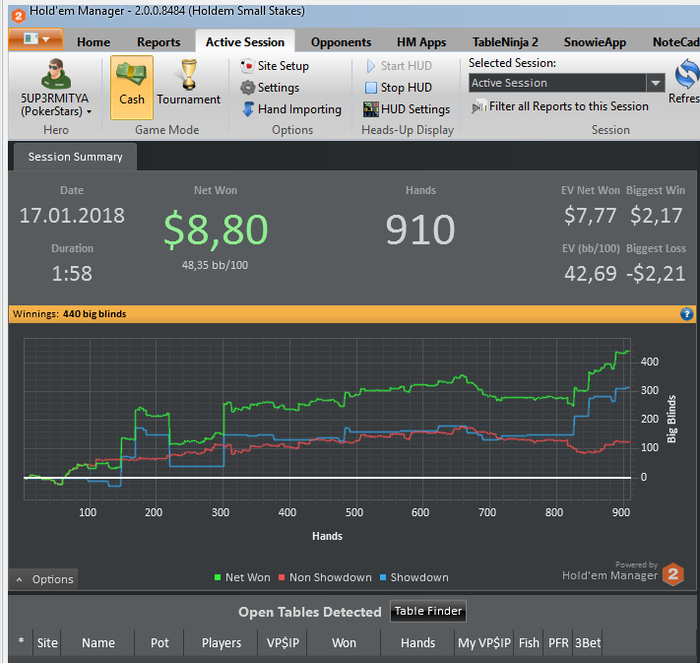Click the Refresh session icon

(x=687, y=75)
